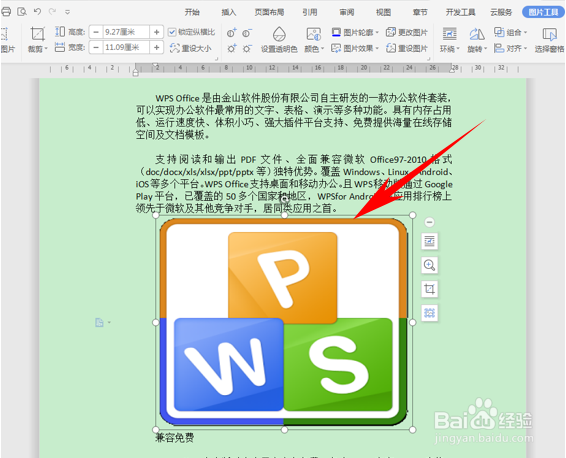Open the quick access toolbar customize arrow
The width and height of the screenshot is (566, 458).
pyautogui.click(x=68, y=12)
